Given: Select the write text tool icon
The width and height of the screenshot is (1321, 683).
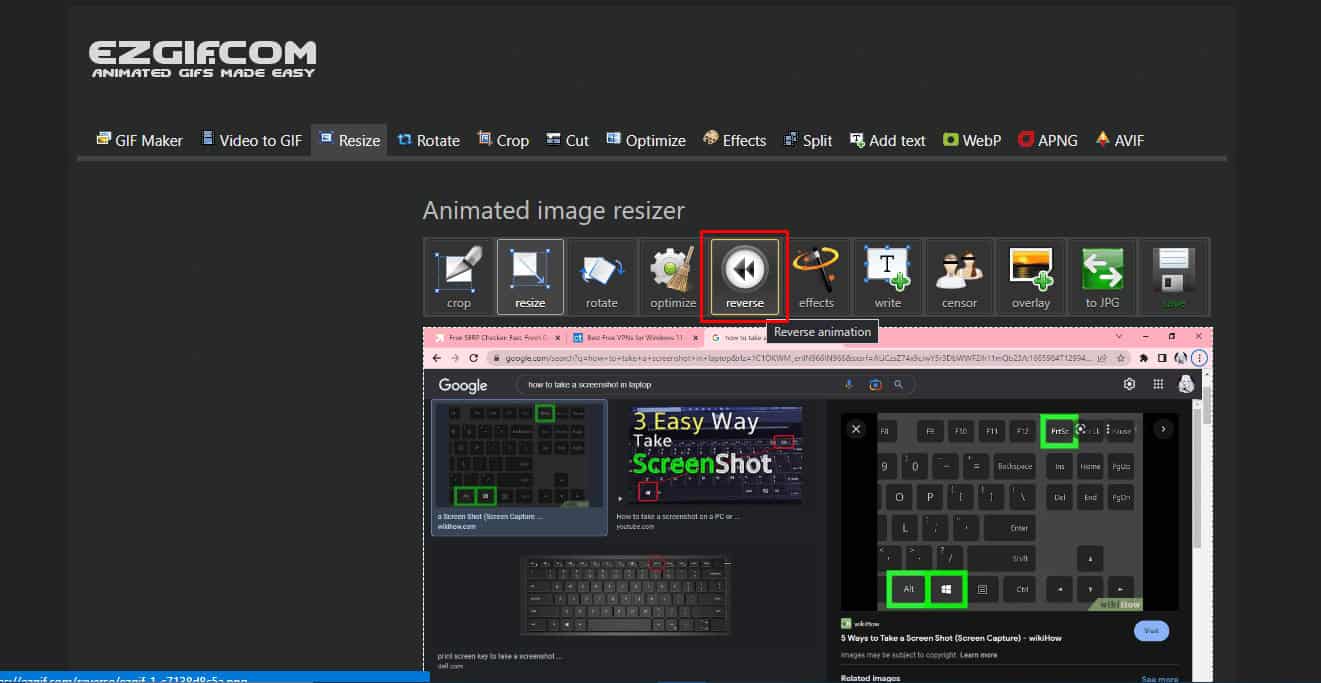Looking at the screenshot, I should 888,277.
